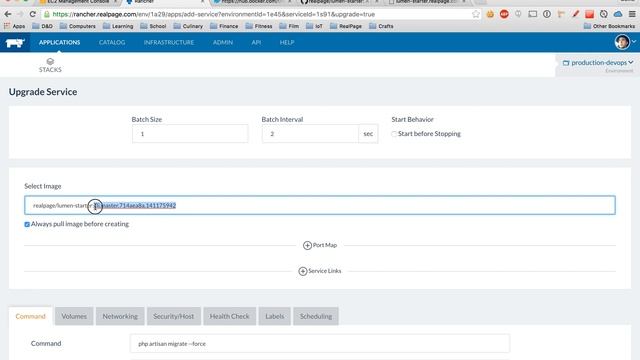Switch to the Security/Host tab
Screen dimensions: 640x360
[173, 316]
